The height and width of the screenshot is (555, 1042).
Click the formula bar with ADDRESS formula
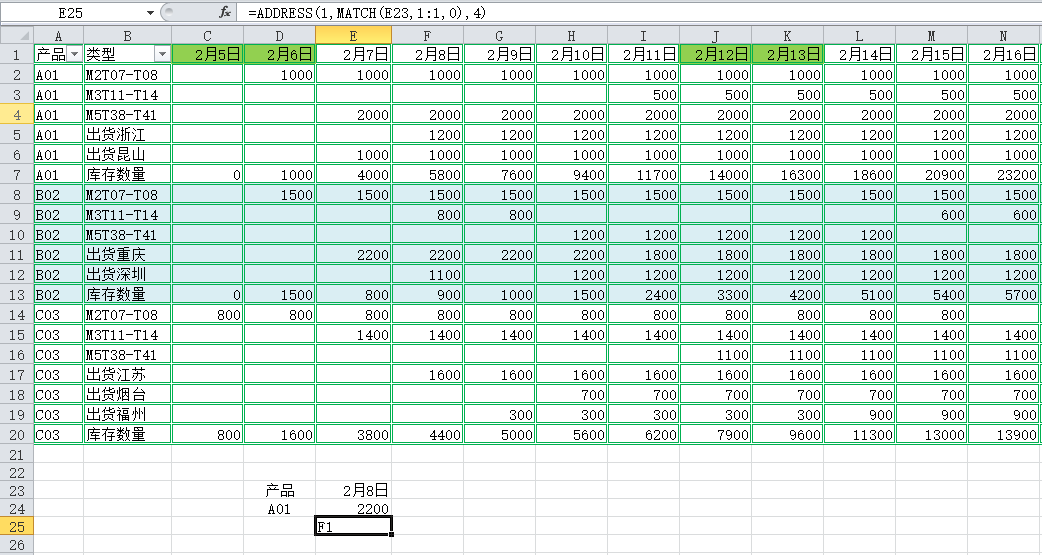click(x=640, y=12)
